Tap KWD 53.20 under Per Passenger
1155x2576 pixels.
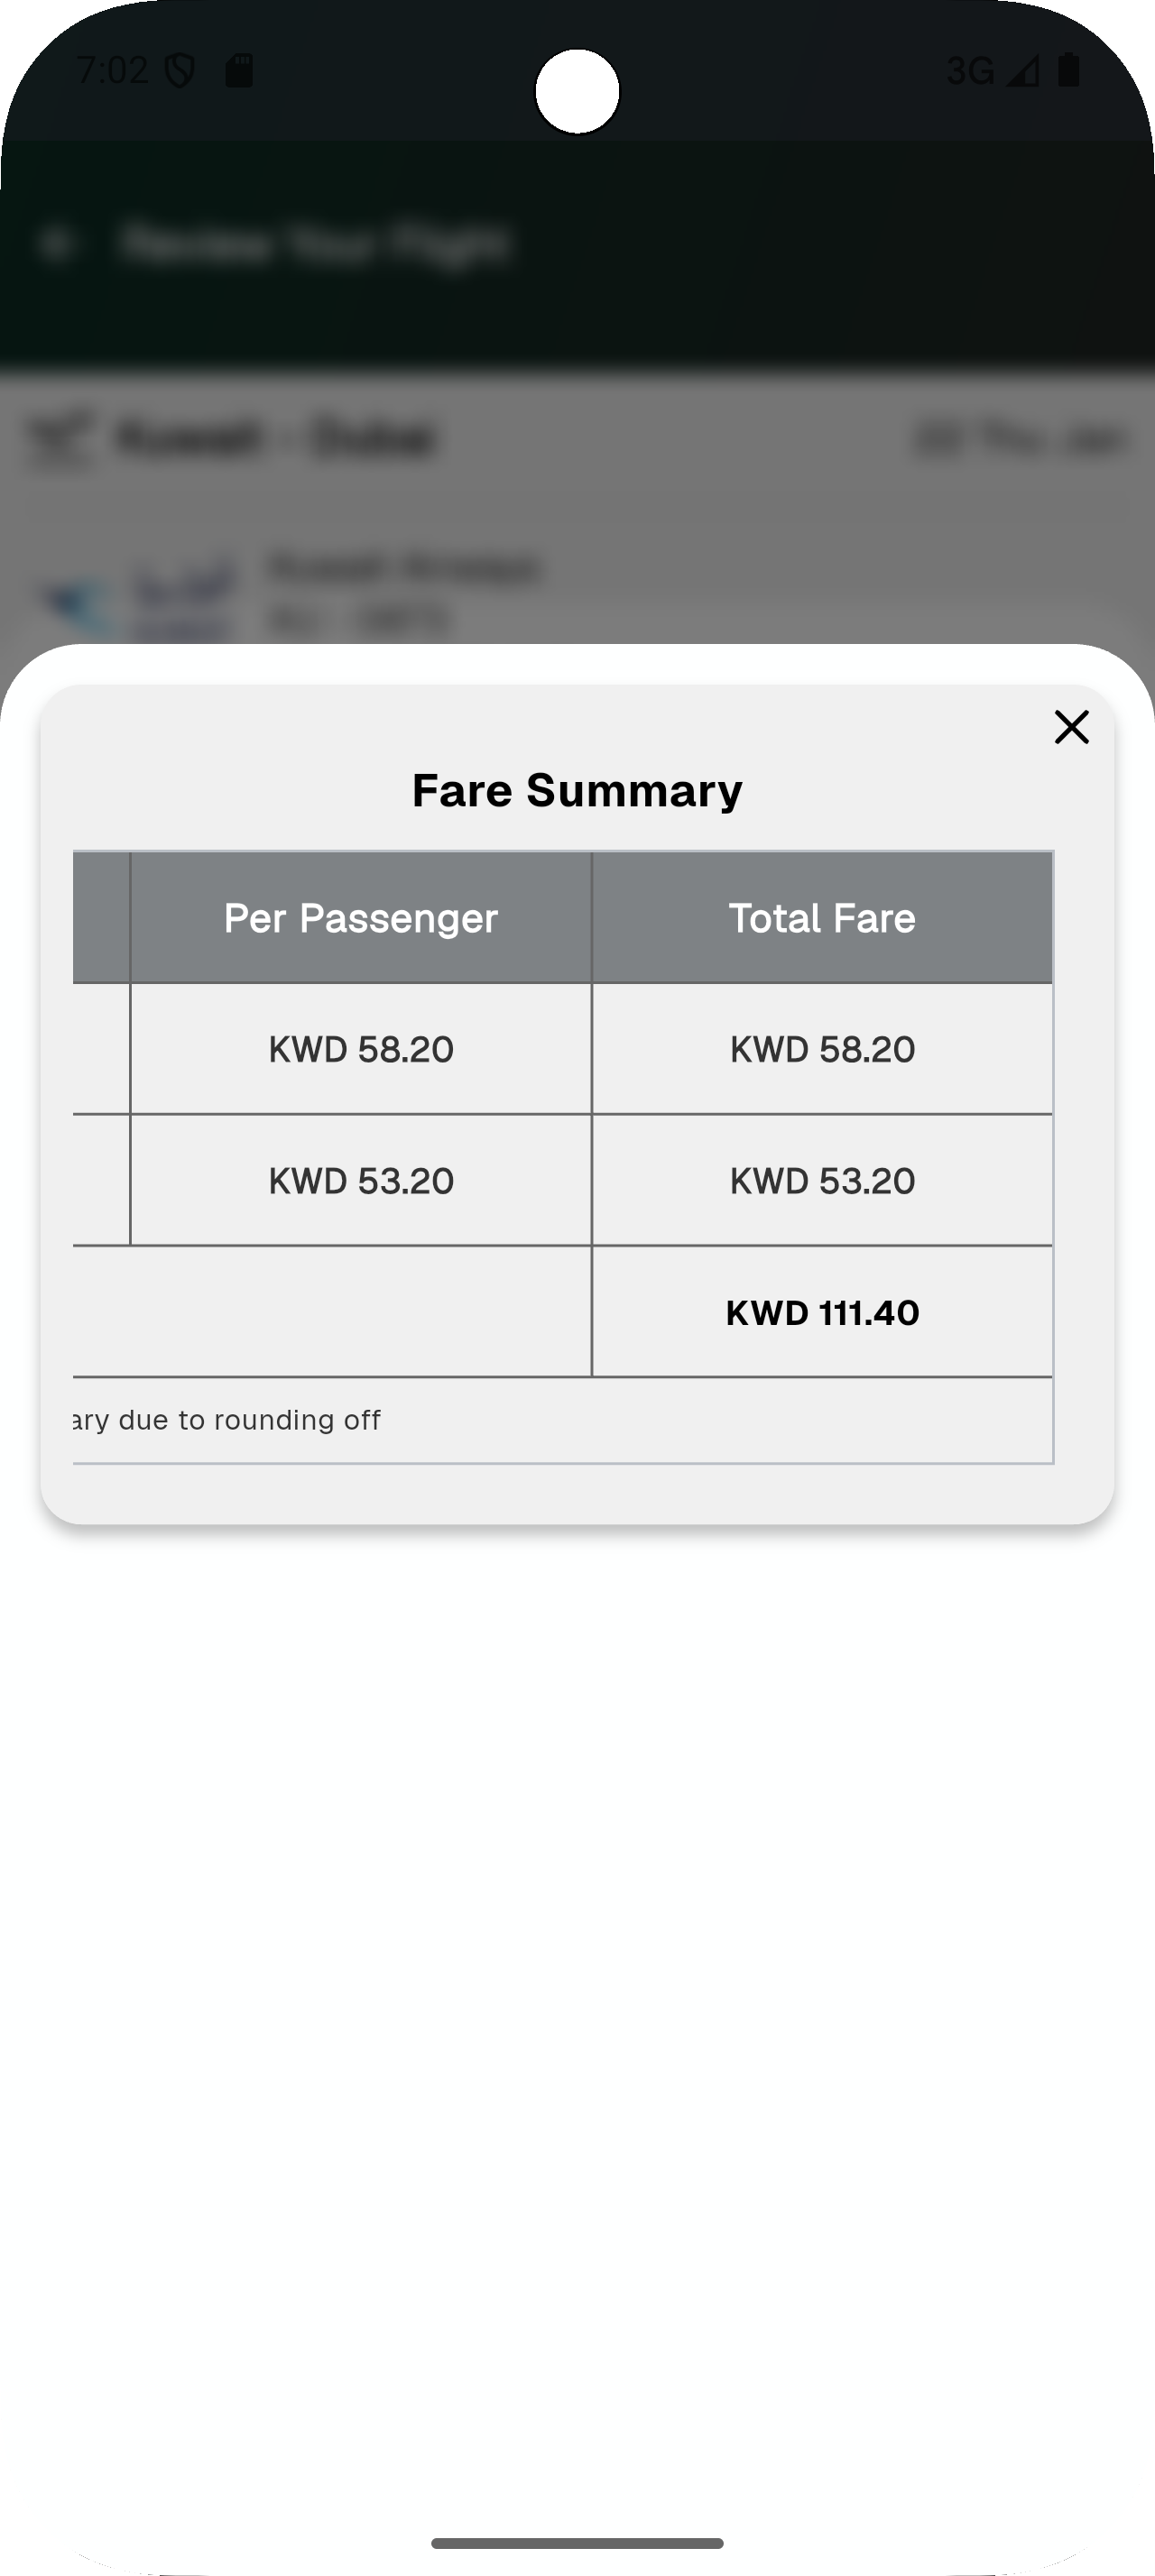[360, 1181]
